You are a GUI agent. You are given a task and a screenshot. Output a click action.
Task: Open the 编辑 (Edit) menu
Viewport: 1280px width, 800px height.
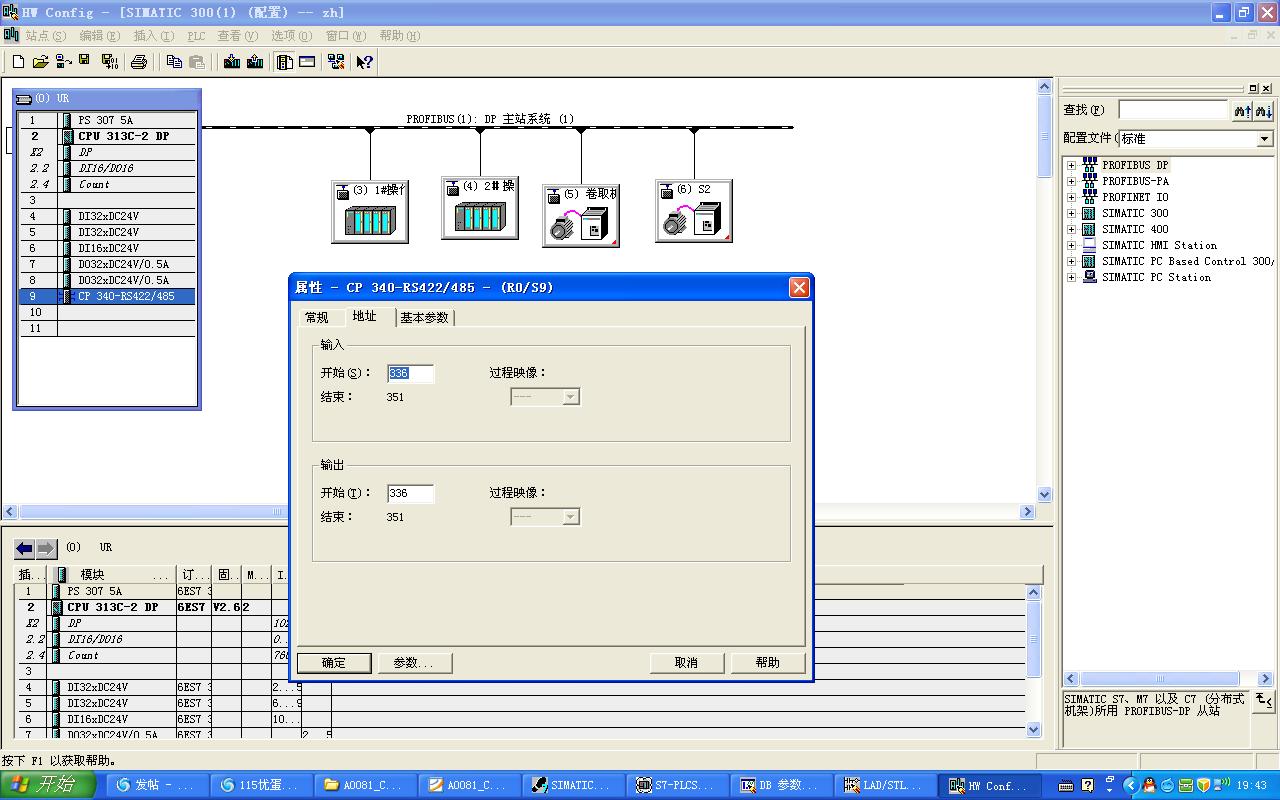point(99,35)
